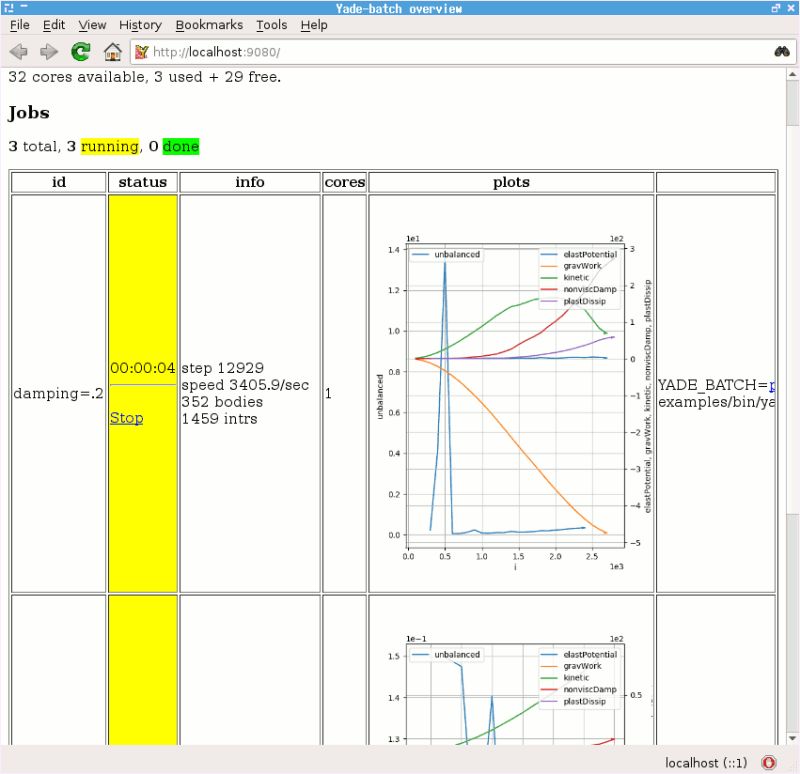Go to the home page via house icon
Viewport: 800px width, 774px height.
(x=112, y=52)
